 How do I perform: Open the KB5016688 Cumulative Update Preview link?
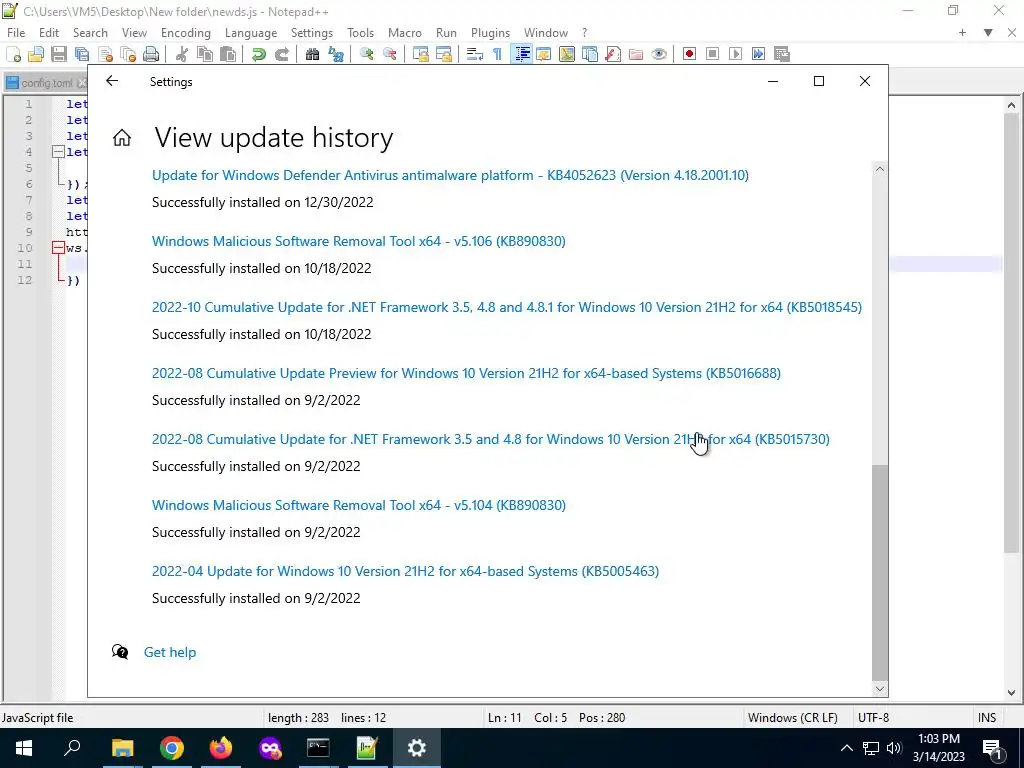(x=466, y=373)
